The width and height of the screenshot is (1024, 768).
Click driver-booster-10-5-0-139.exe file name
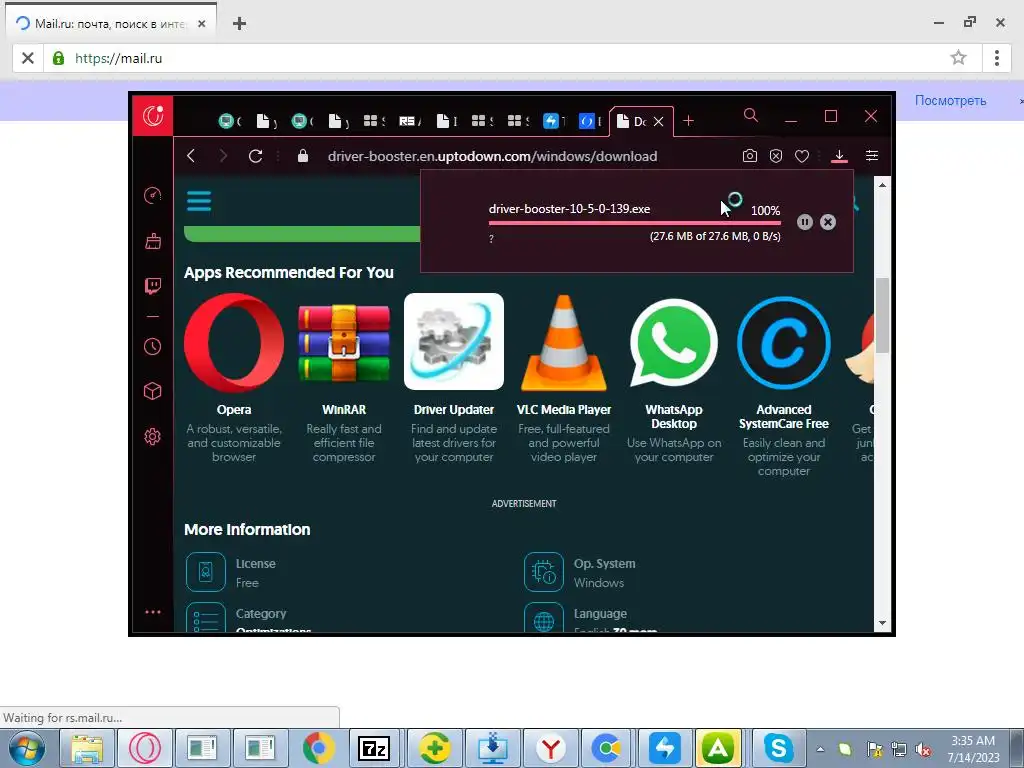[x=569, y=209]
